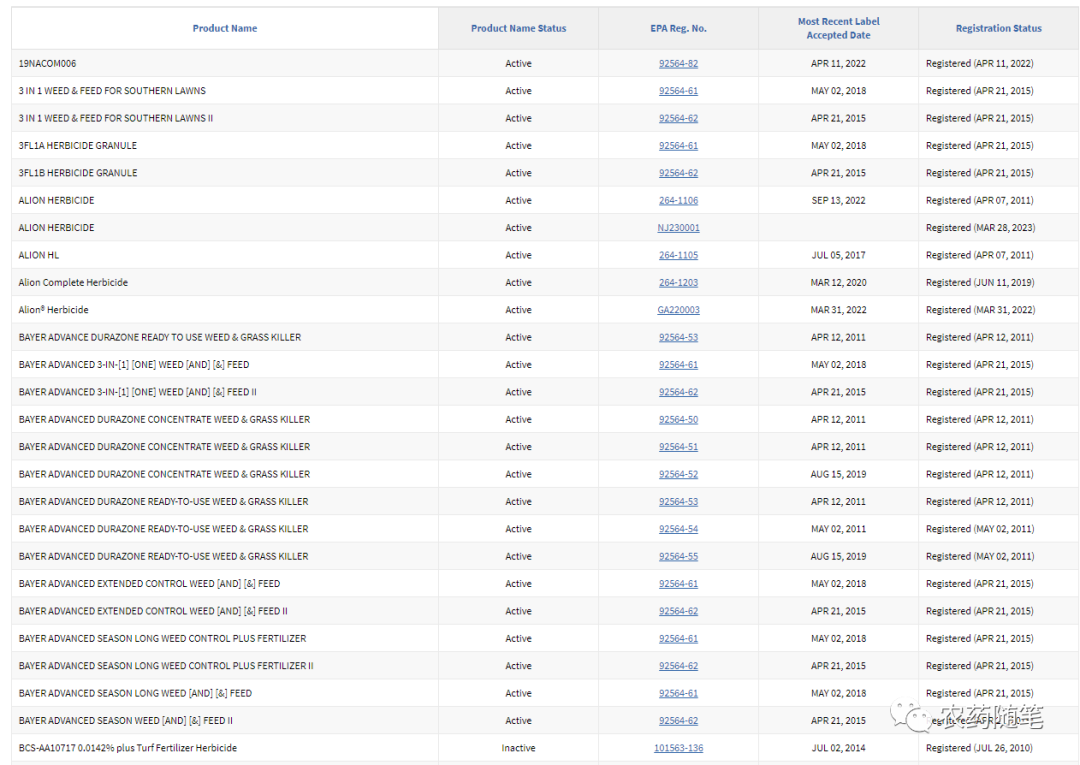The height and width of the screenshot is (765, 1080).
Task: Select the product name ALION HL
Action: click(x=39, y=255)
